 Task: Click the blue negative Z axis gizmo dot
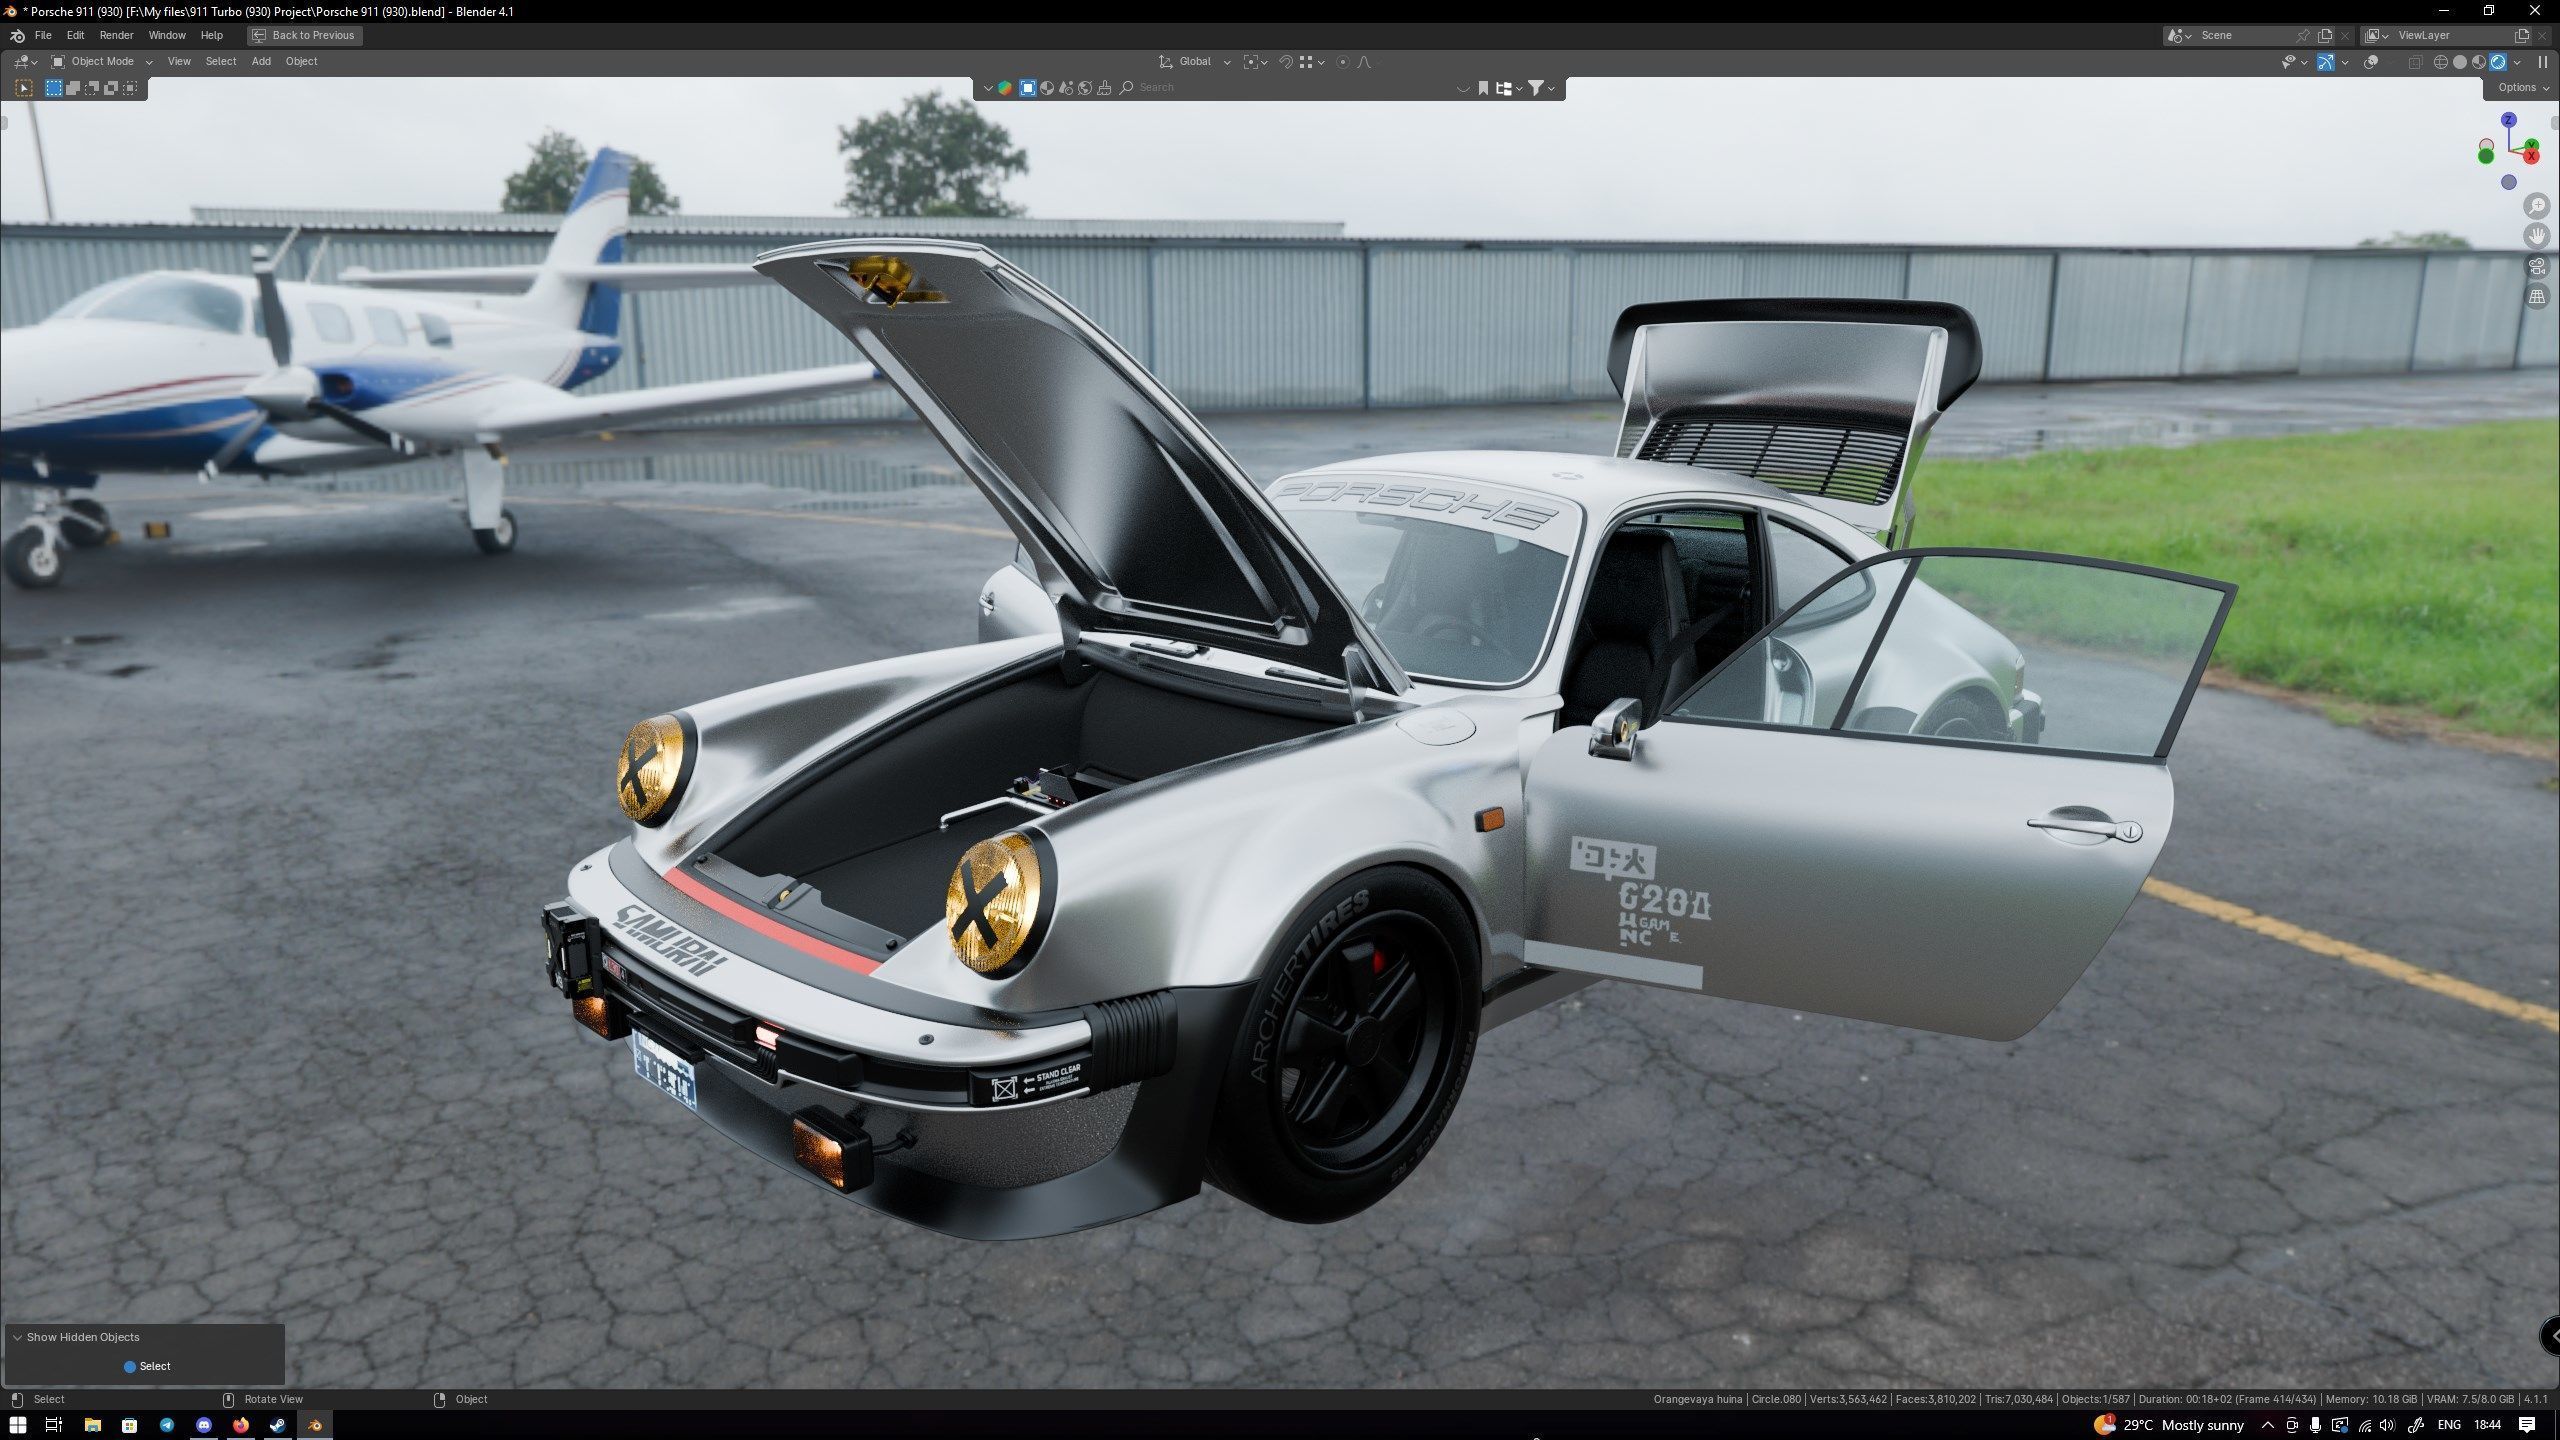pyautogui.click(x=2508, y=182)
